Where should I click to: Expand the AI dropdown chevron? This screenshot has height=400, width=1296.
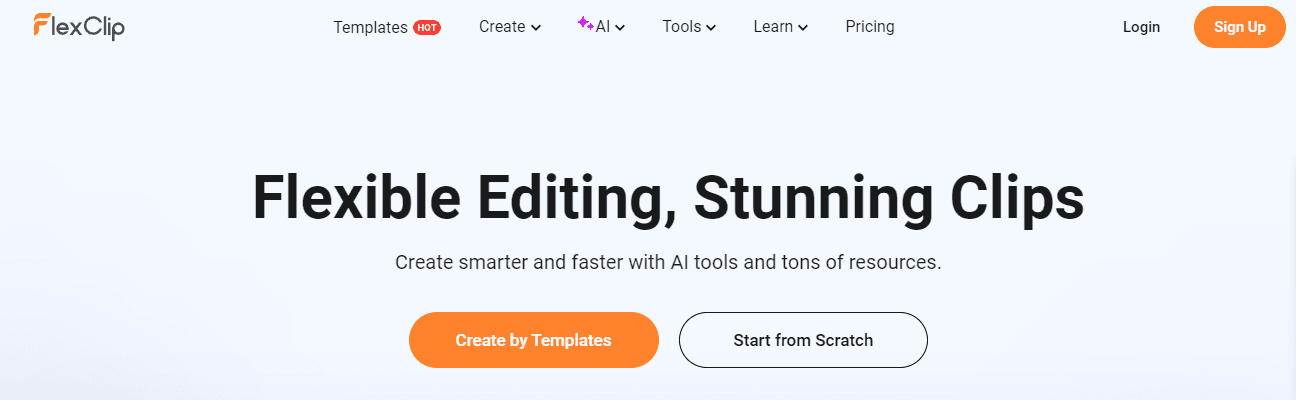620,28
